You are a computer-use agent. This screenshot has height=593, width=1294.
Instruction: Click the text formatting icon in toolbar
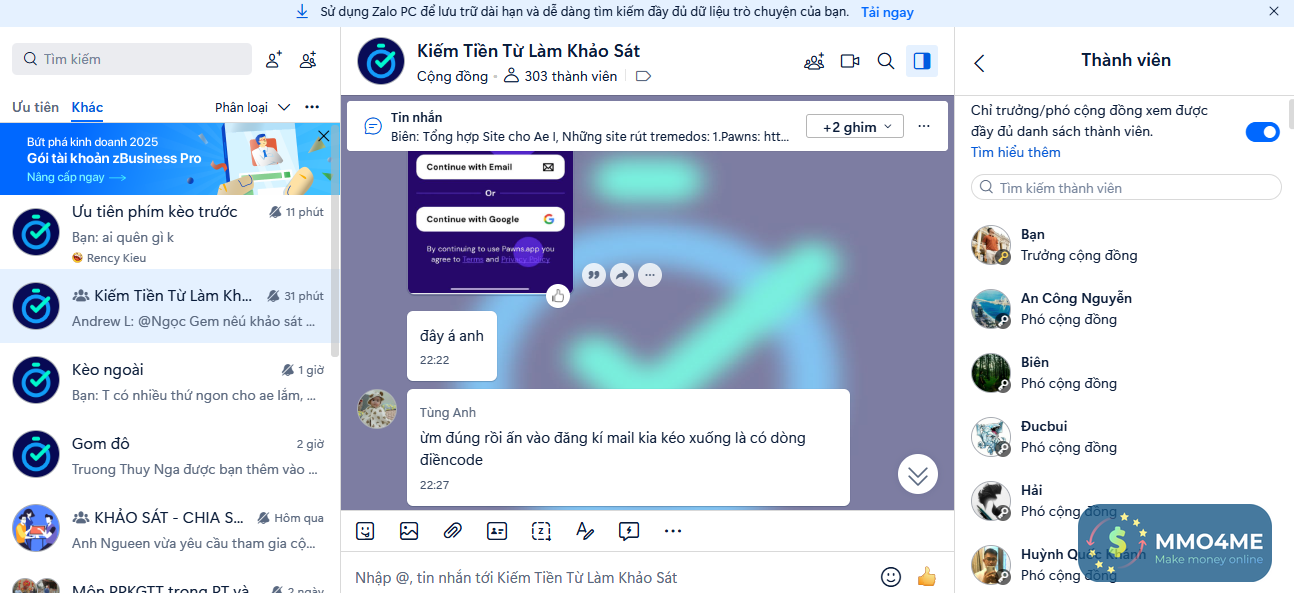[x=585, y=531]
